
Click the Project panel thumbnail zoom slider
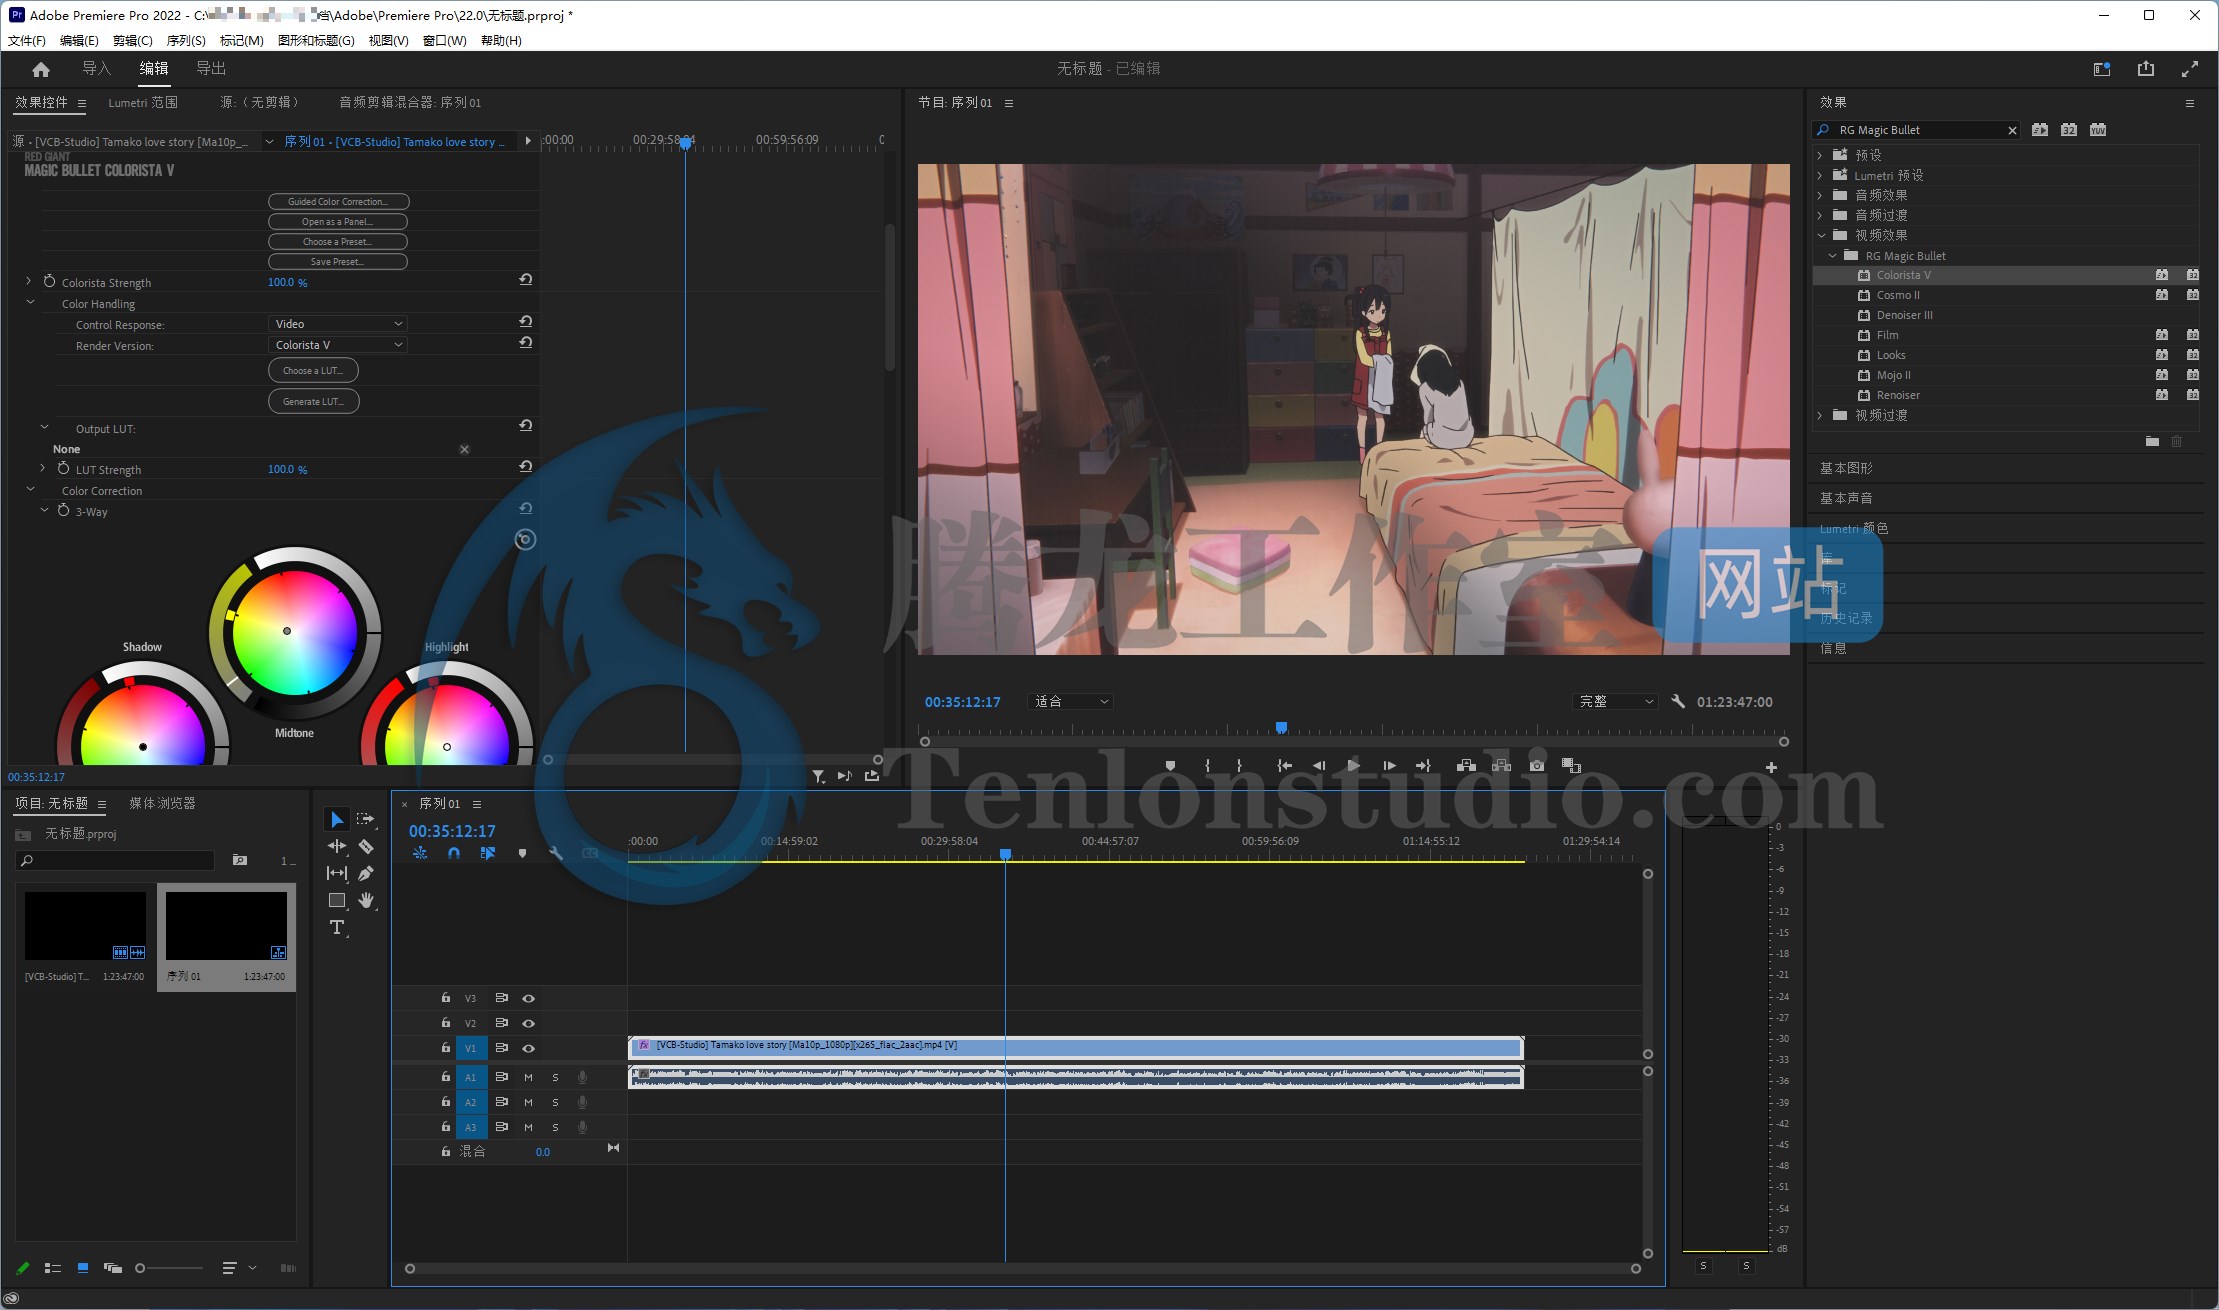click(x=169, y=1268)
